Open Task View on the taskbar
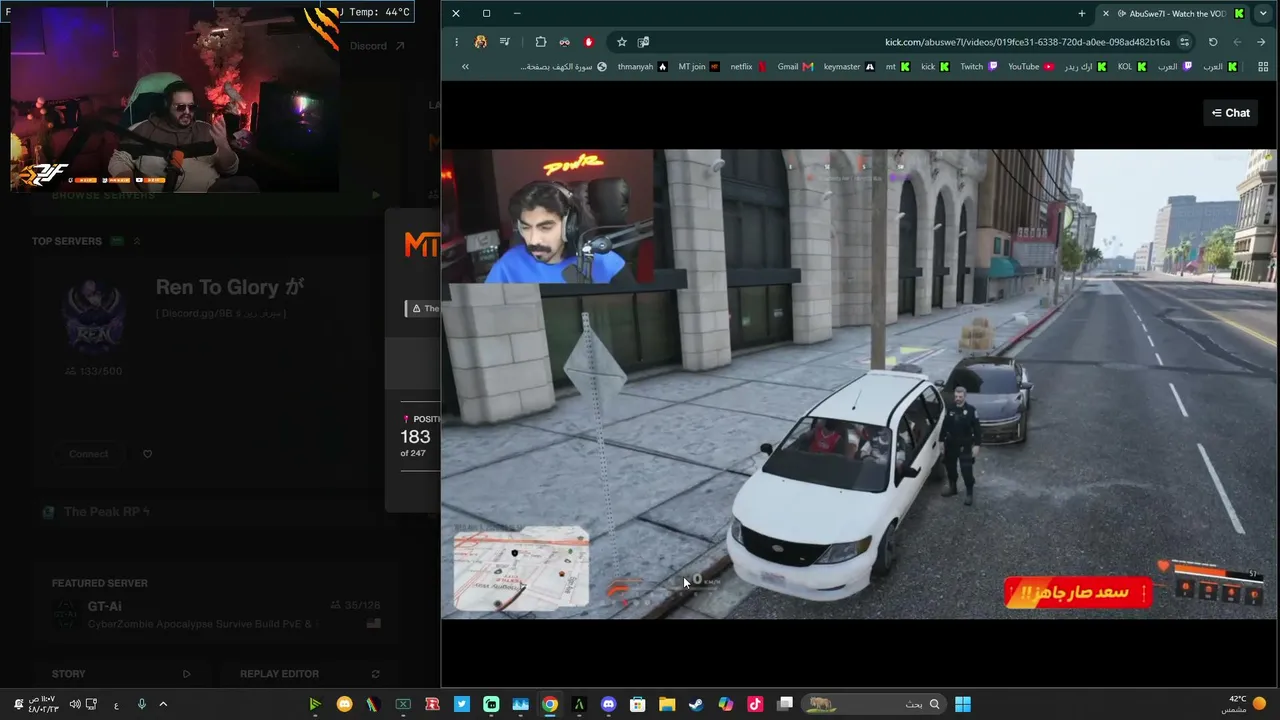The height and width of the screenshot is (720, 1280). 785,704
